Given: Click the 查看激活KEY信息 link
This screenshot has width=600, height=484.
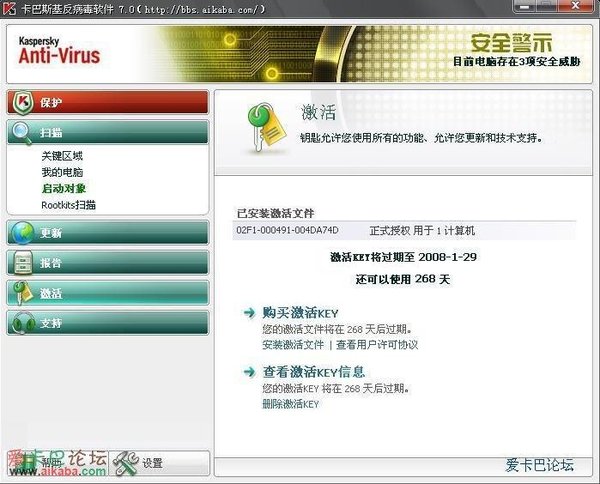Looking at the screenshot, I should 314,372.
